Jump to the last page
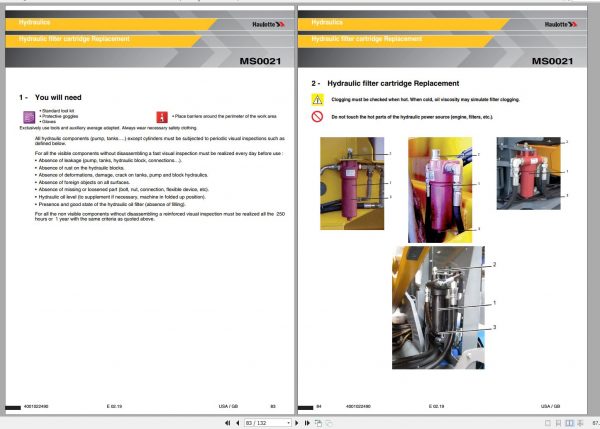600x429 pixels. [x=307, y=423]
